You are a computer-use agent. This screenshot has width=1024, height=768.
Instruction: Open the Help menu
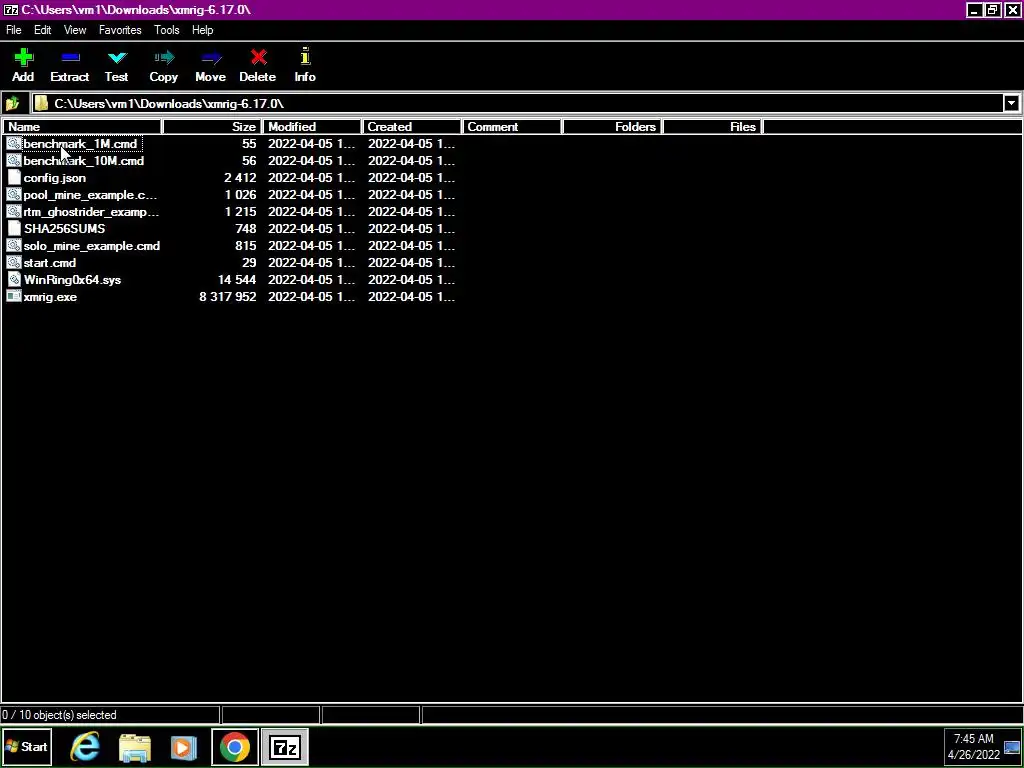(x=202, y=30)
